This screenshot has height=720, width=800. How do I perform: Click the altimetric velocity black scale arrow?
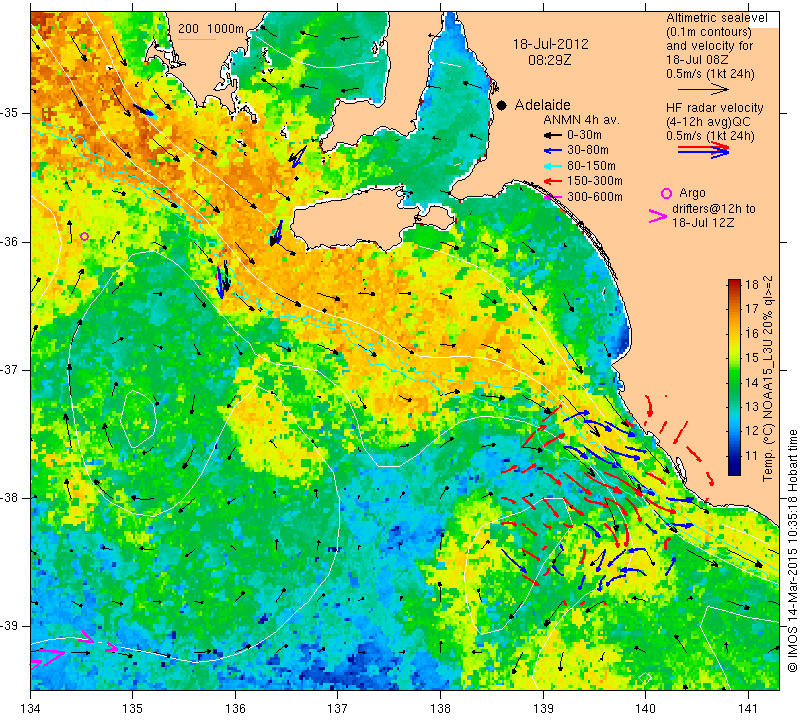tap(704, 89)
